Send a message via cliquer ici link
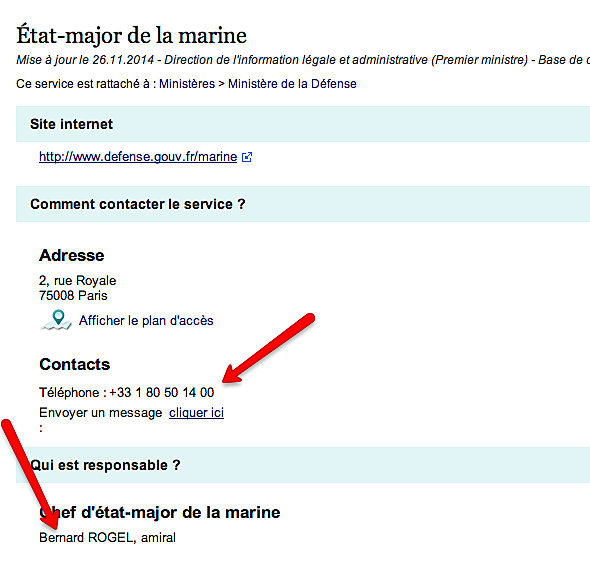The height and width of the screenshot is (566, 590). pos(196,413)
